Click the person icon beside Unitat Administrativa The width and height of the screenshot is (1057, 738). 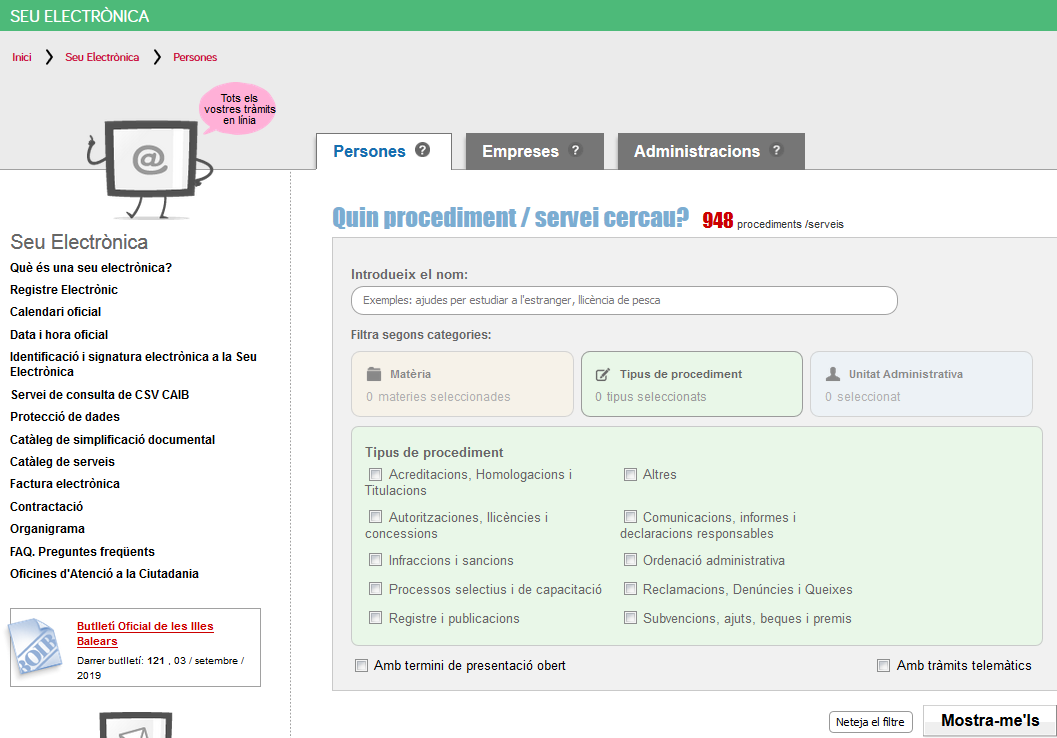click(x=833, y=374)
